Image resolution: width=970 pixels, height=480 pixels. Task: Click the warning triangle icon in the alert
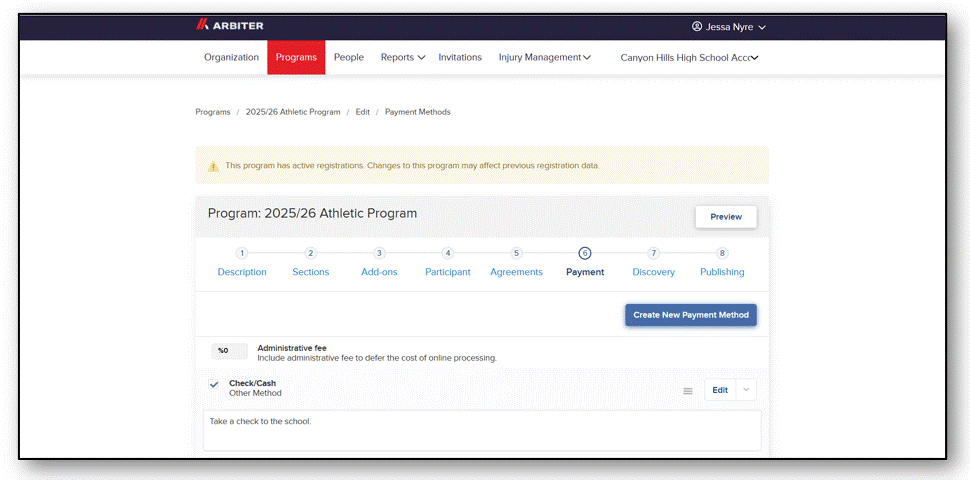pos(213,166)
